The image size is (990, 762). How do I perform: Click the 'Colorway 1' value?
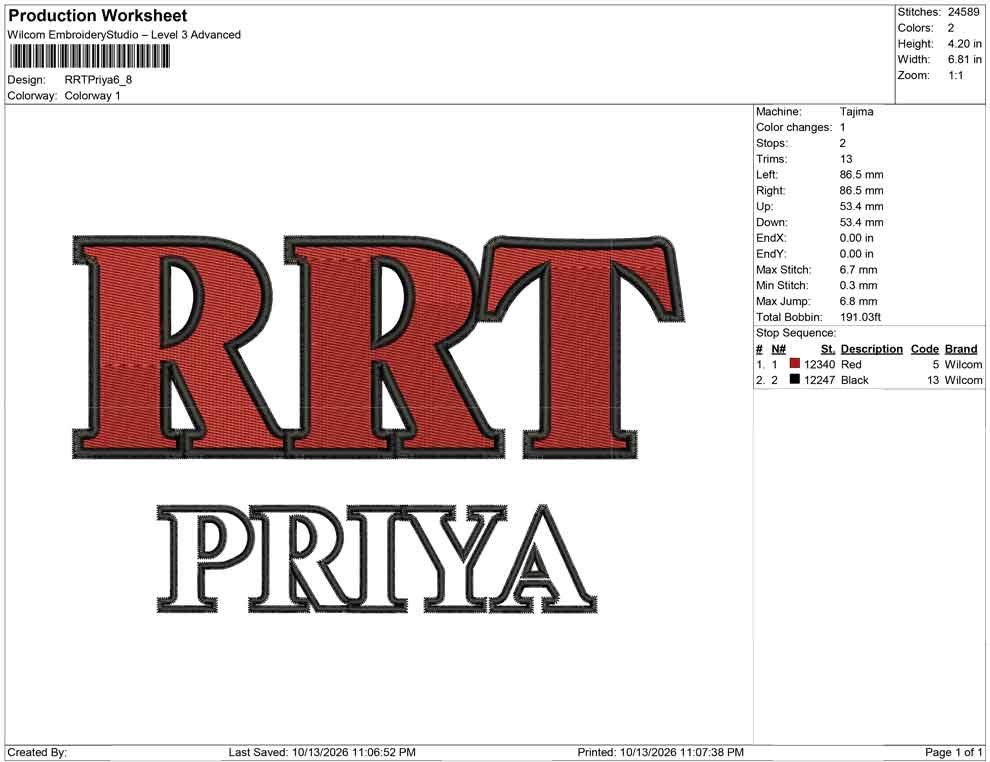93,96
